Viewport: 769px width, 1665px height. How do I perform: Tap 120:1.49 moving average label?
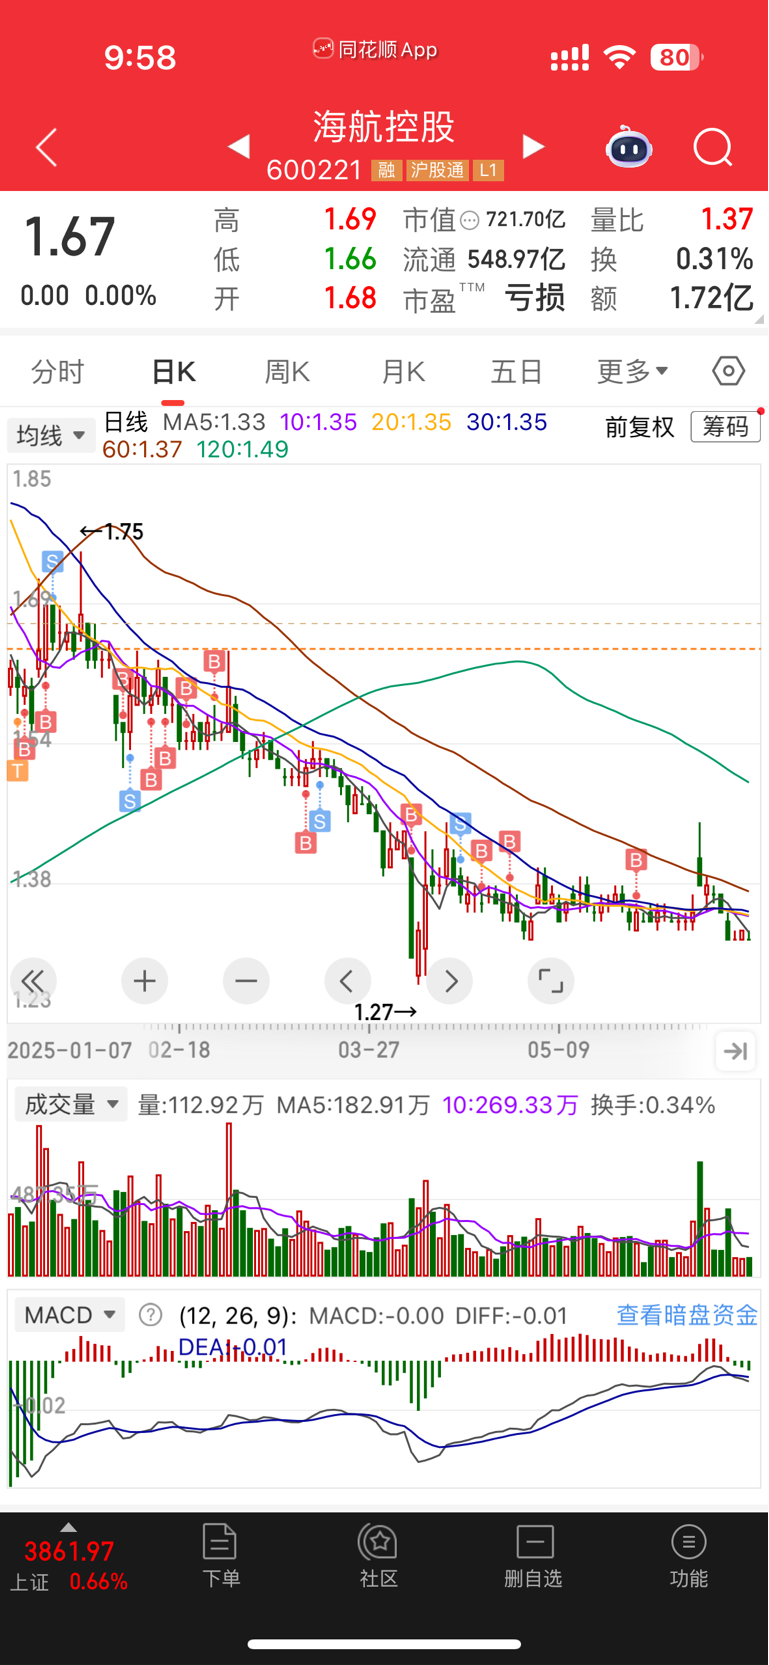click(x=242, y=450)
